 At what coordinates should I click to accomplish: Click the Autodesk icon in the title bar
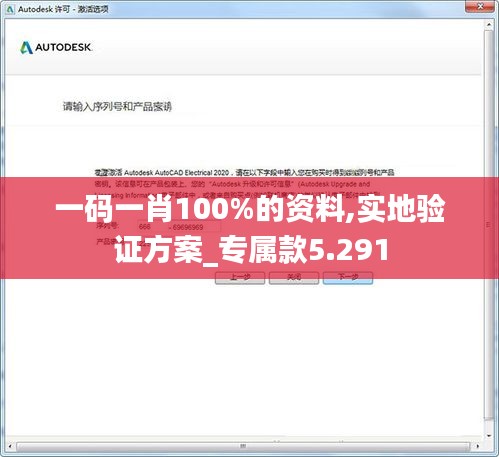pyautogui.click(x=10, y=9)
